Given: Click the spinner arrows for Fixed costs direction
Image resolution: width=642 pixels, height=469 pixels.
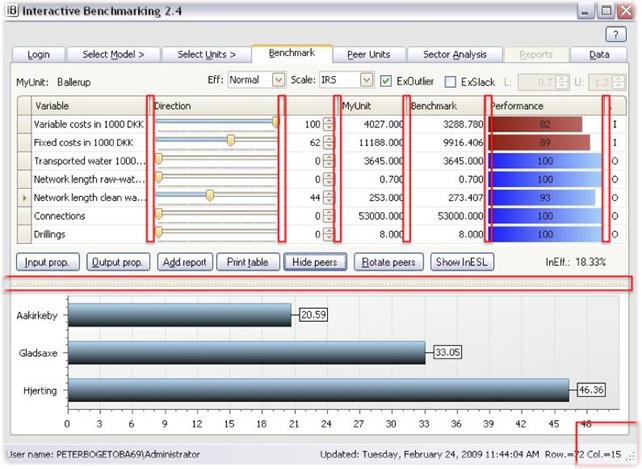Looking at the screenshot, I should click(x=328, y=143).
